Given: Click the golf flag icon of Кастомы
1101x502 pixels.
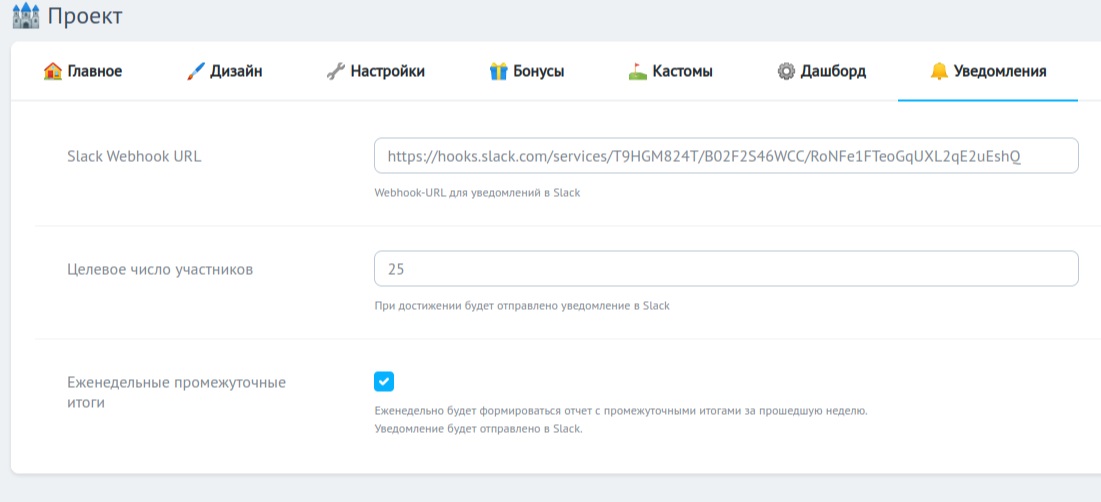Looking at the screenshot, I should point(638,71).
